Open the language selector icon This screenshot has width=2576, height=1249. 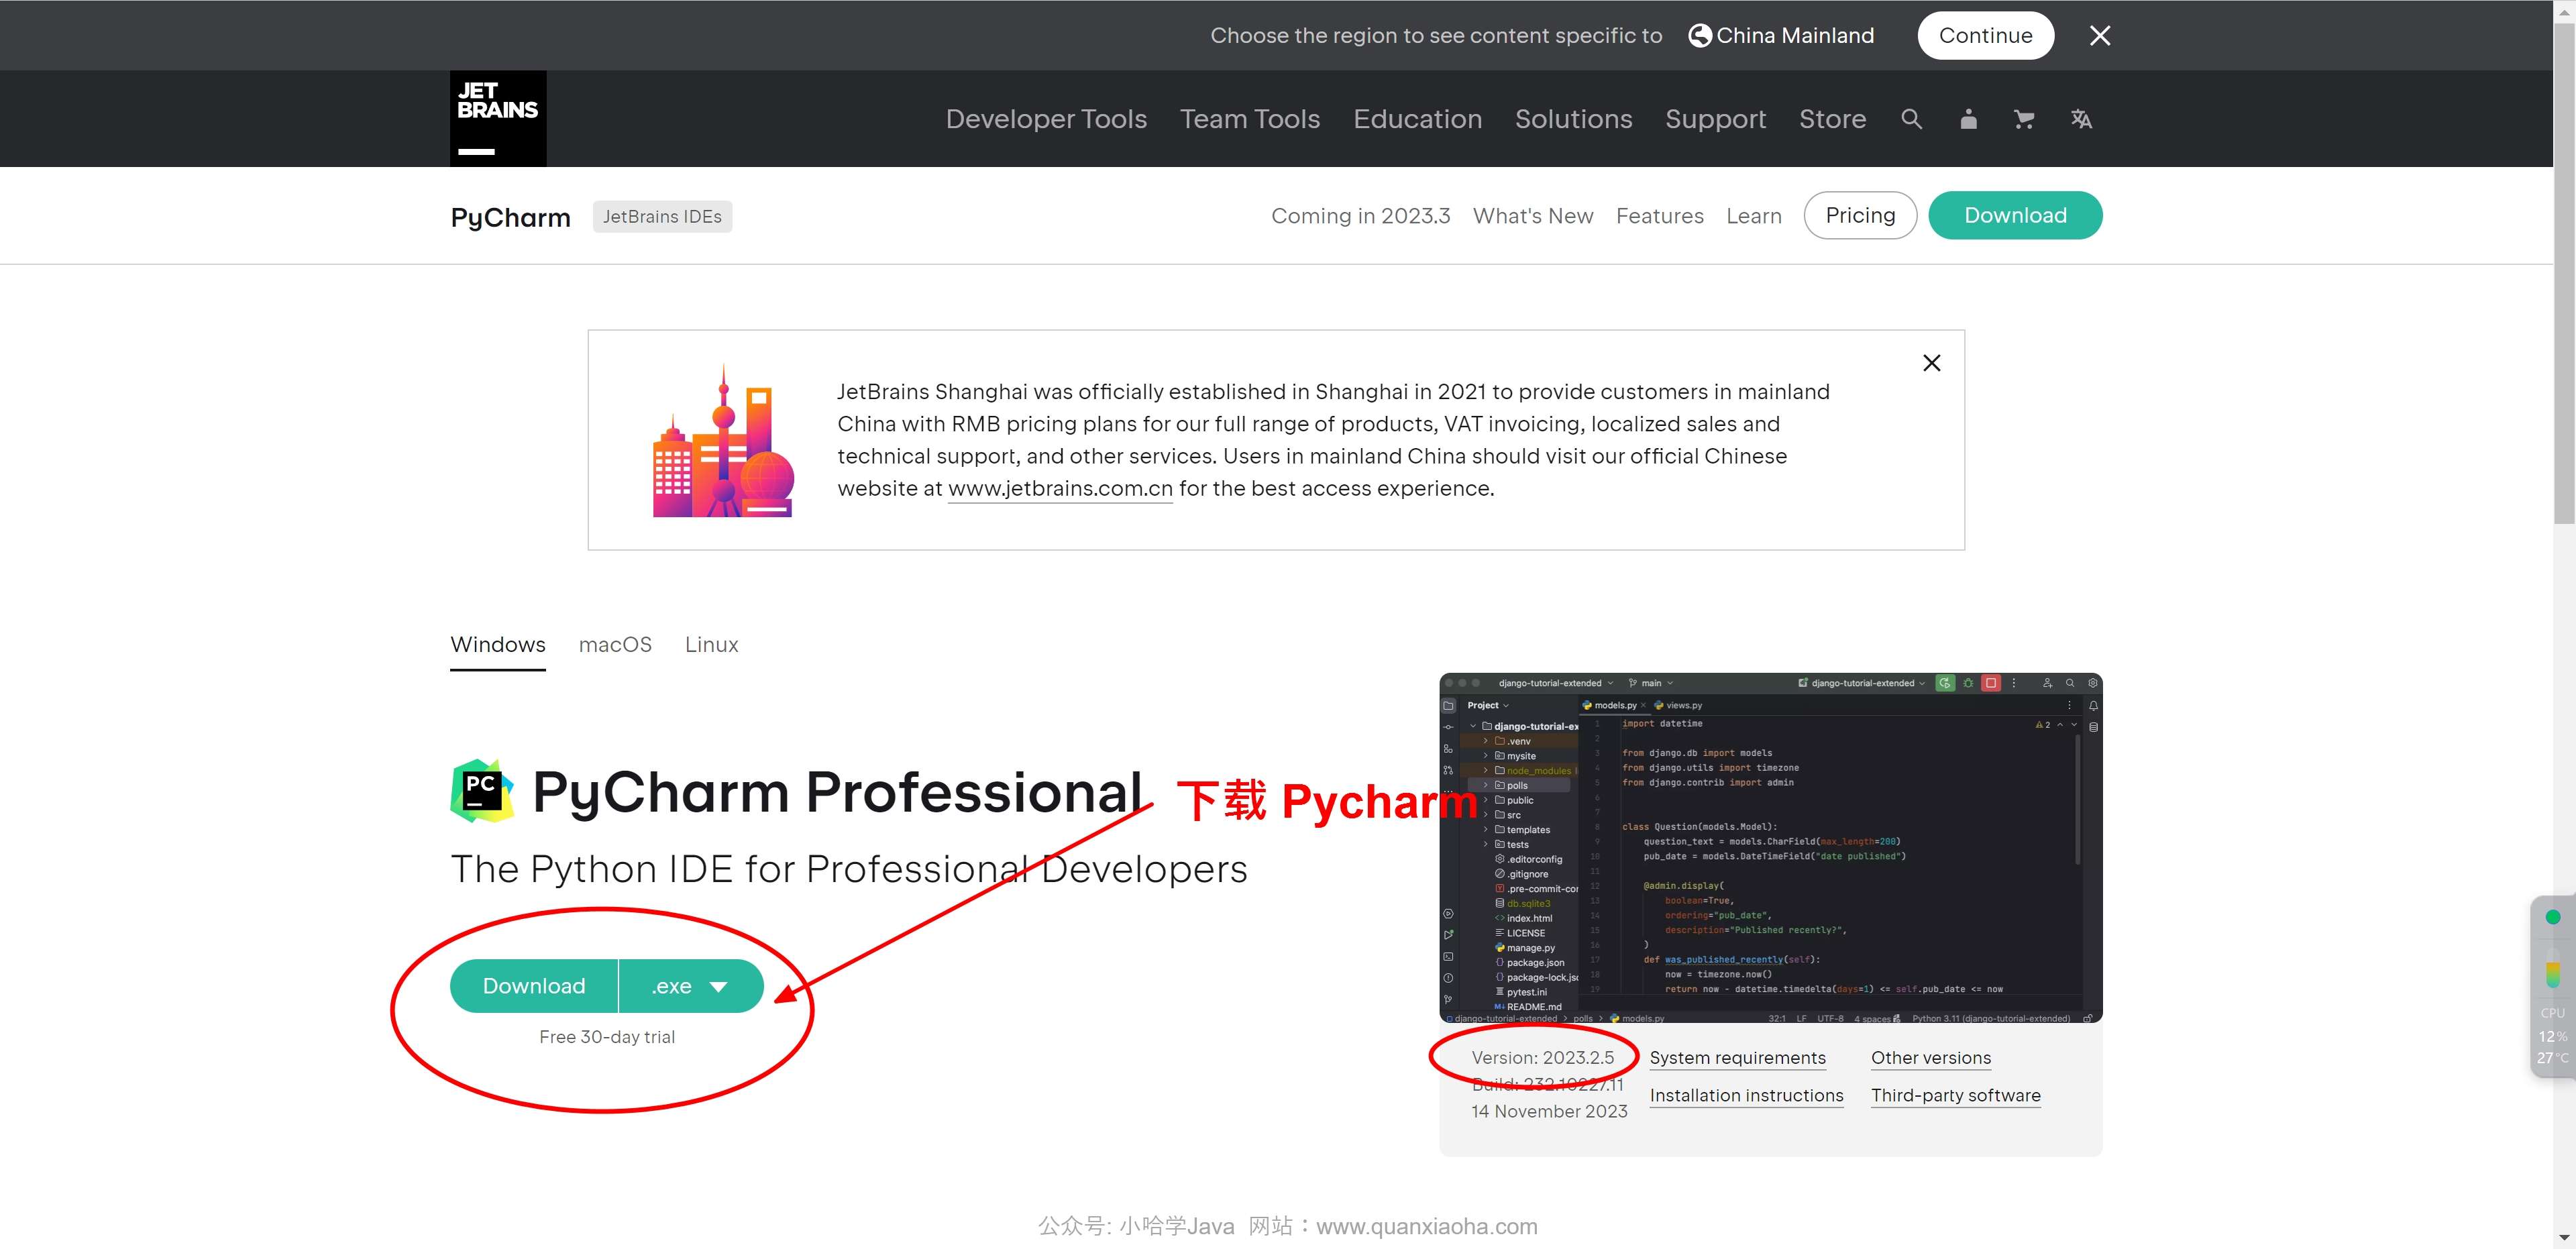2081,119
